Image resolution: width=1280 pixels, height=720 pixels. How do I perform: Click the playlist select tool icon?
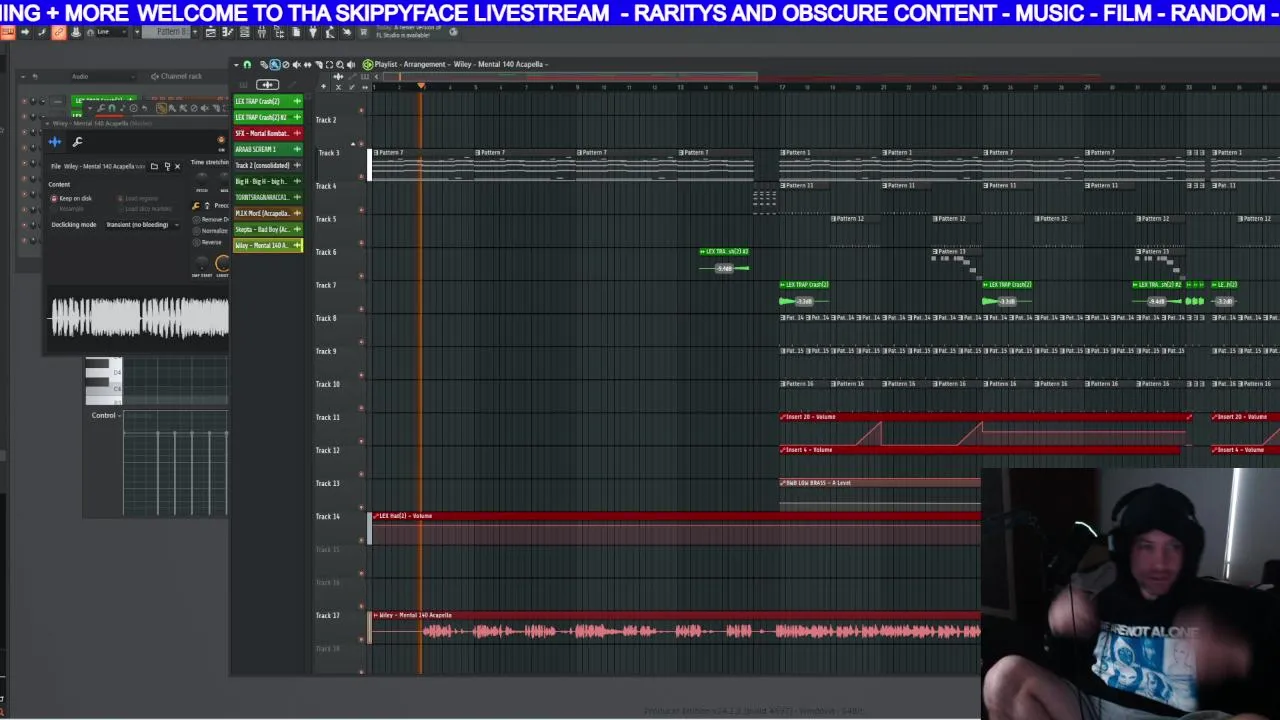[x=329, y=65]
